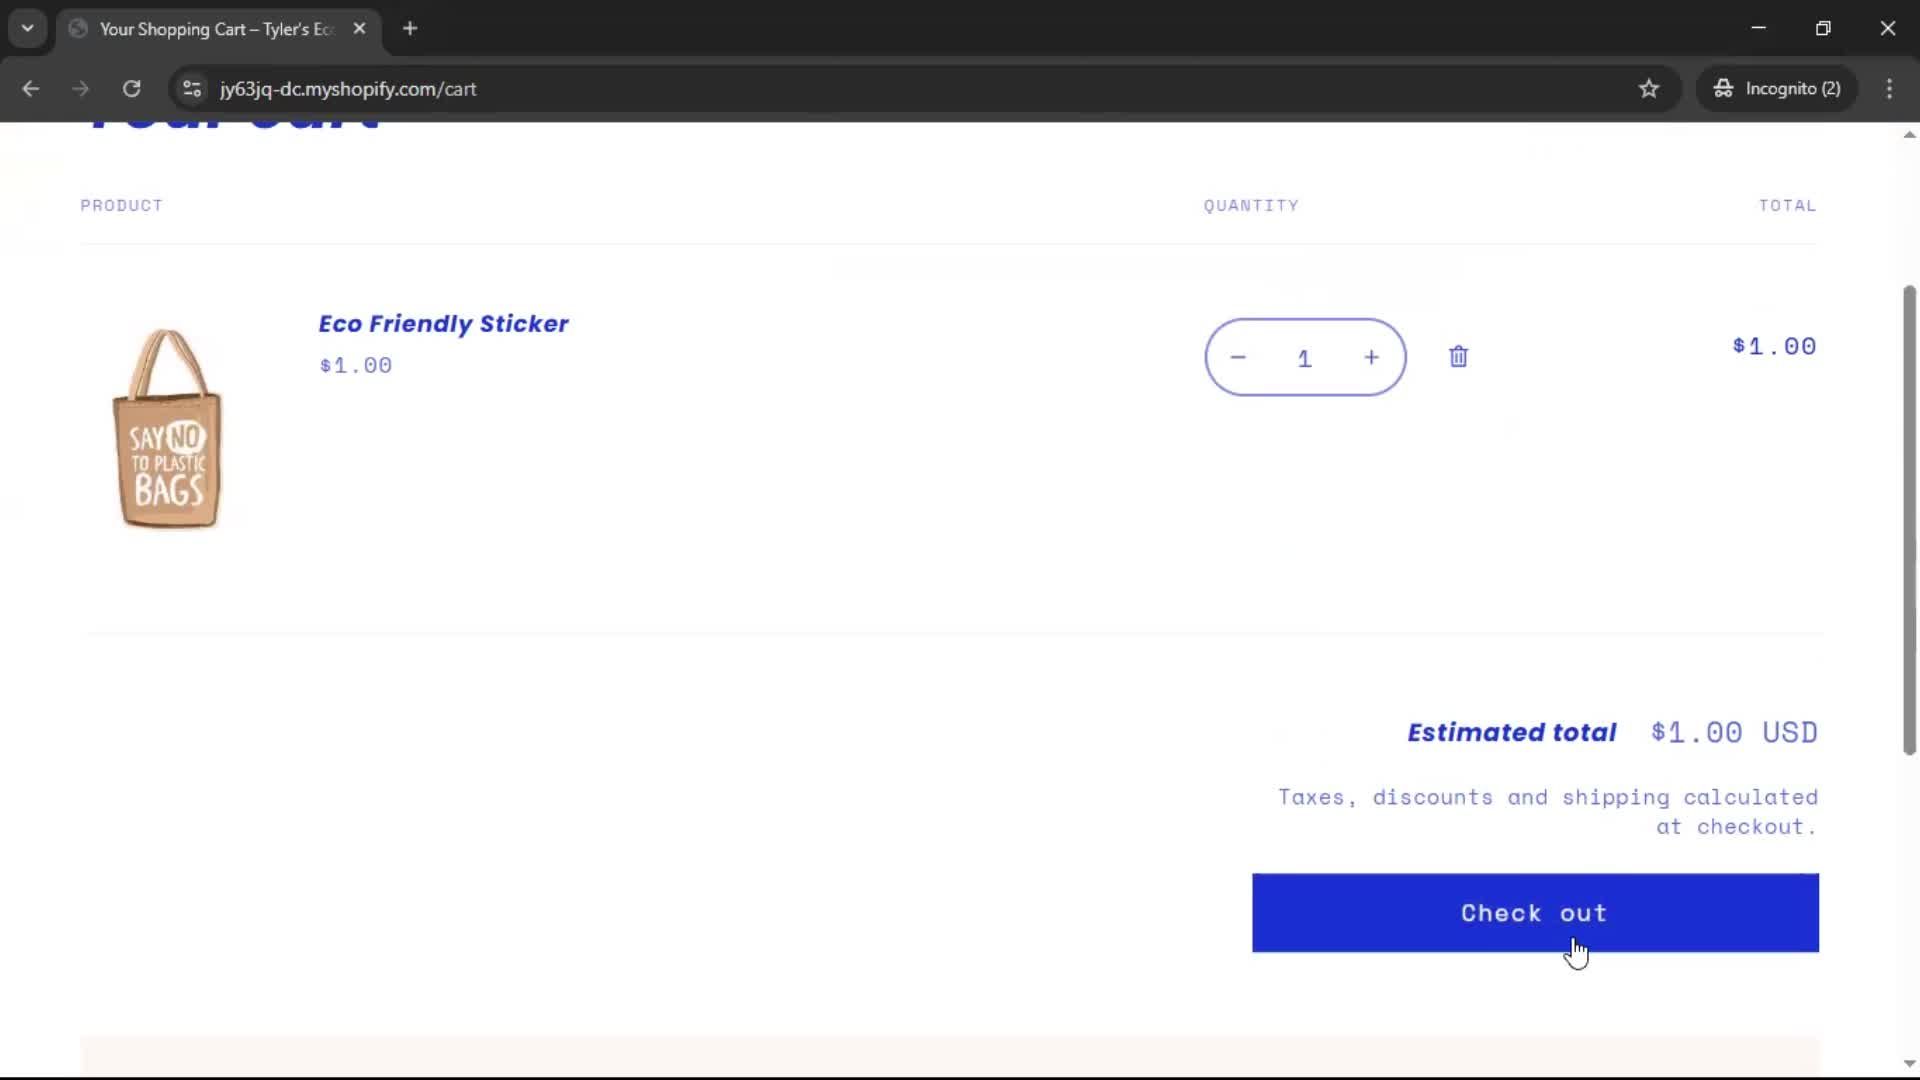The height and width of the screenshot is (1080, 1920).
Task: Open the Eco Friendly Sticker product link
Action: (443, 323)
